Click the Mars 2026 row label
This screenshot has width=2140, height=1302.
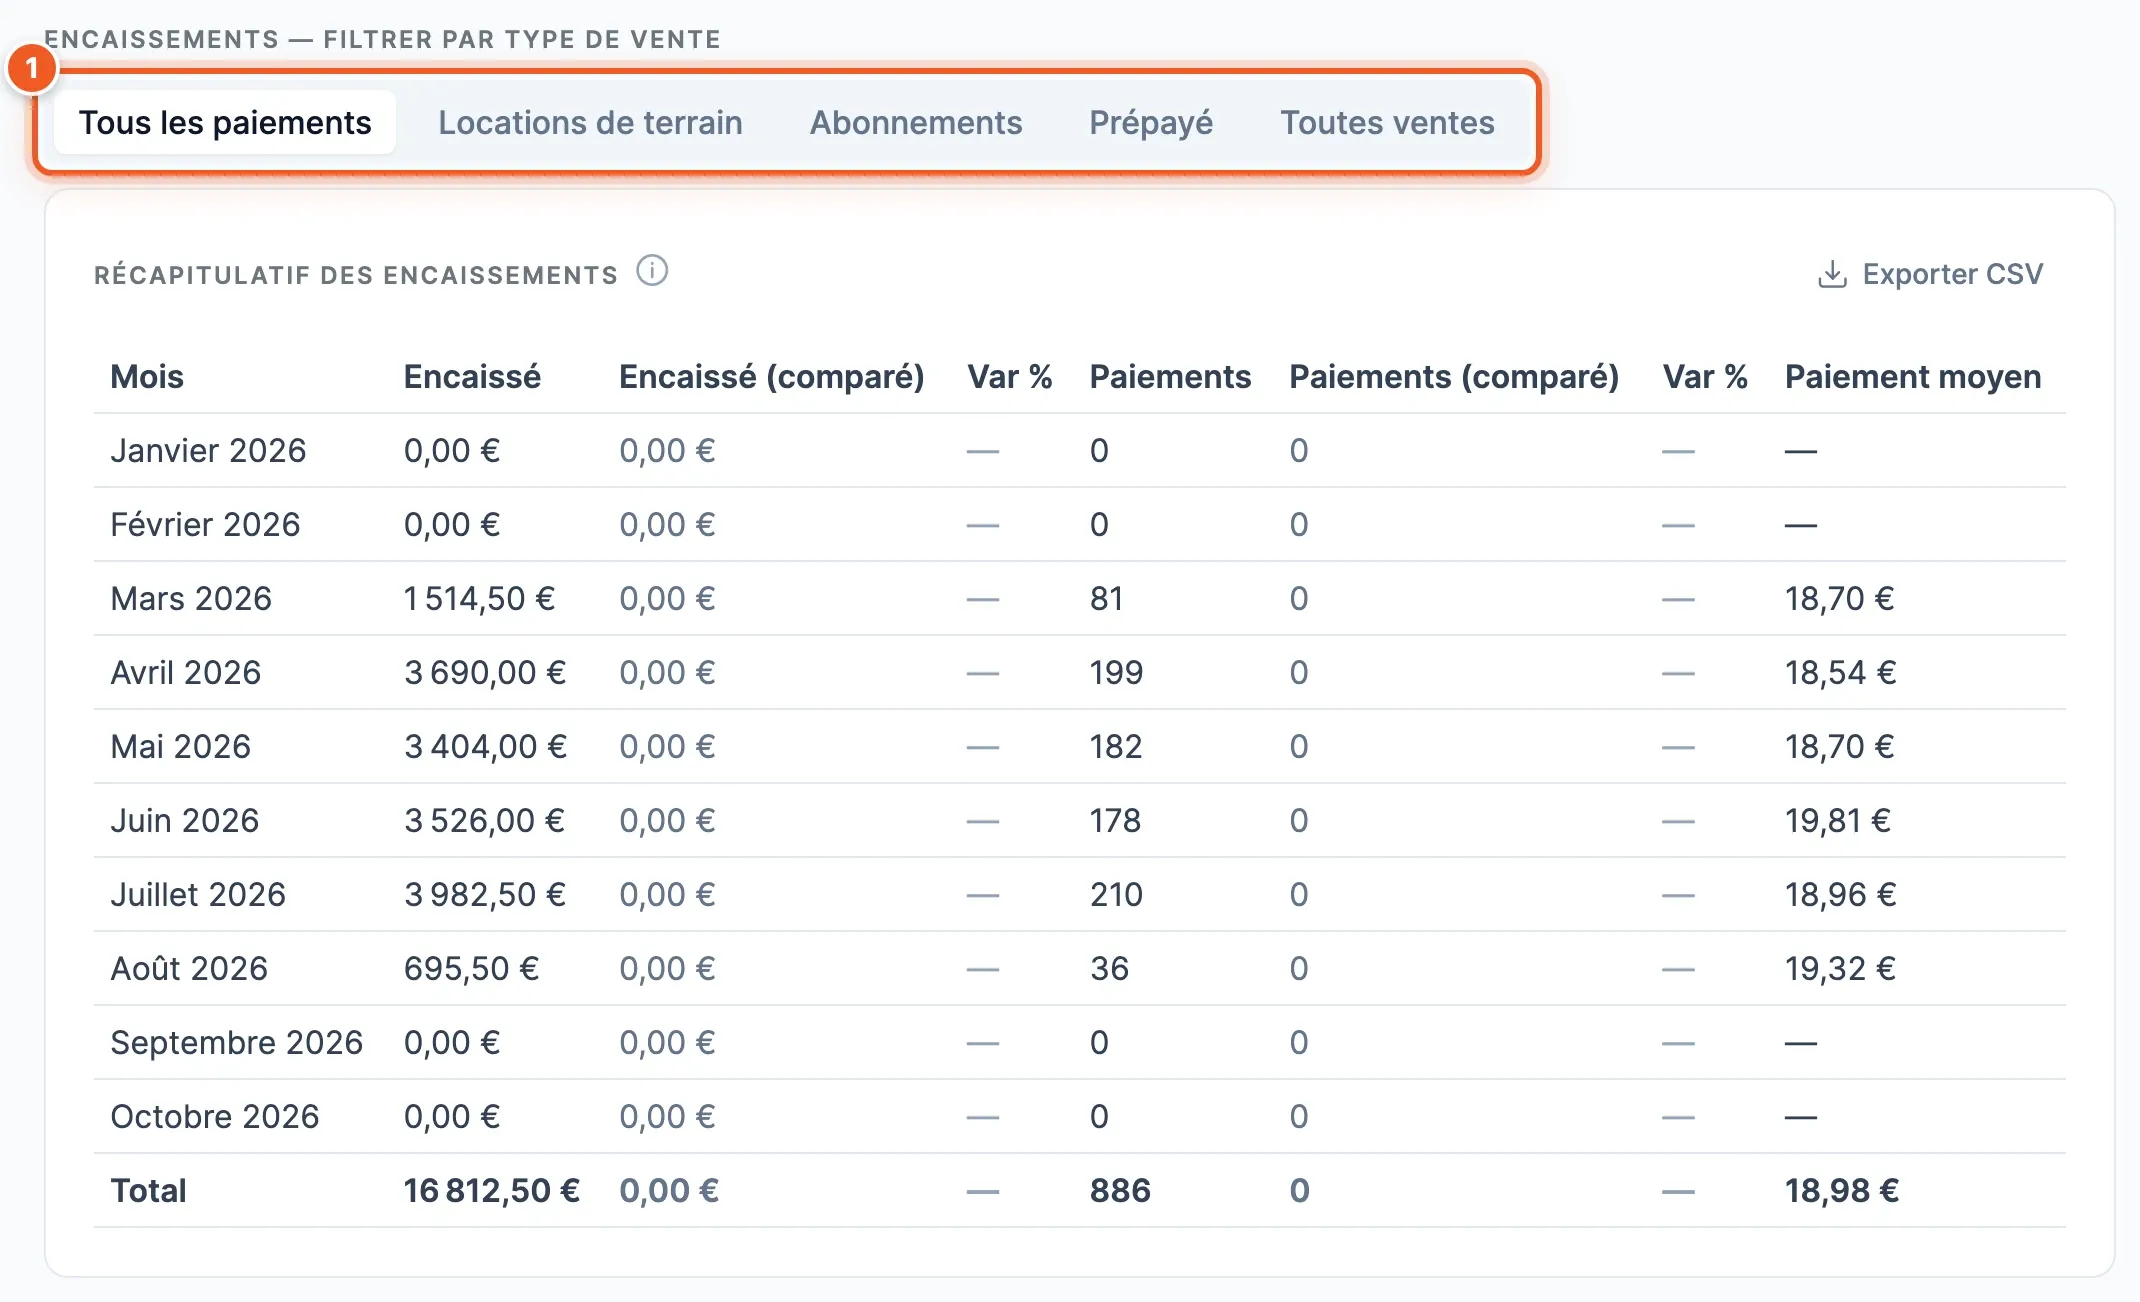click(191, 598)
